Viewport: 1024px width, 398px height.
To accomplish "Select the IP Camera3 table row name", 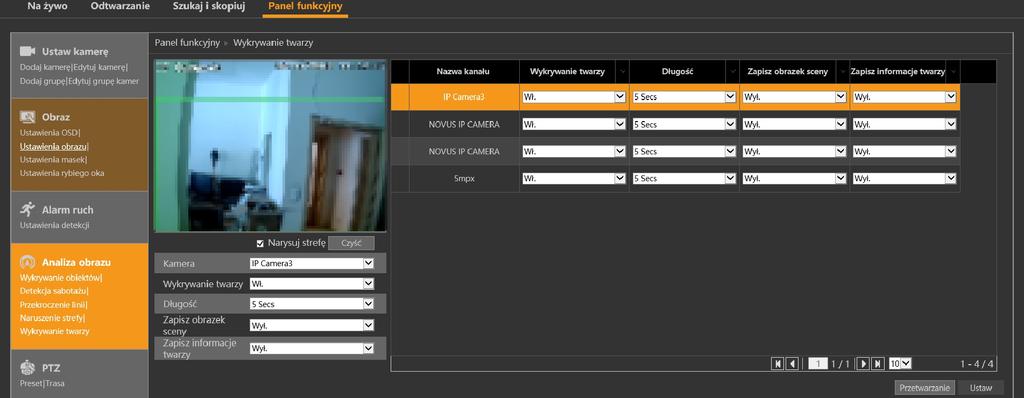I will 464,97.
